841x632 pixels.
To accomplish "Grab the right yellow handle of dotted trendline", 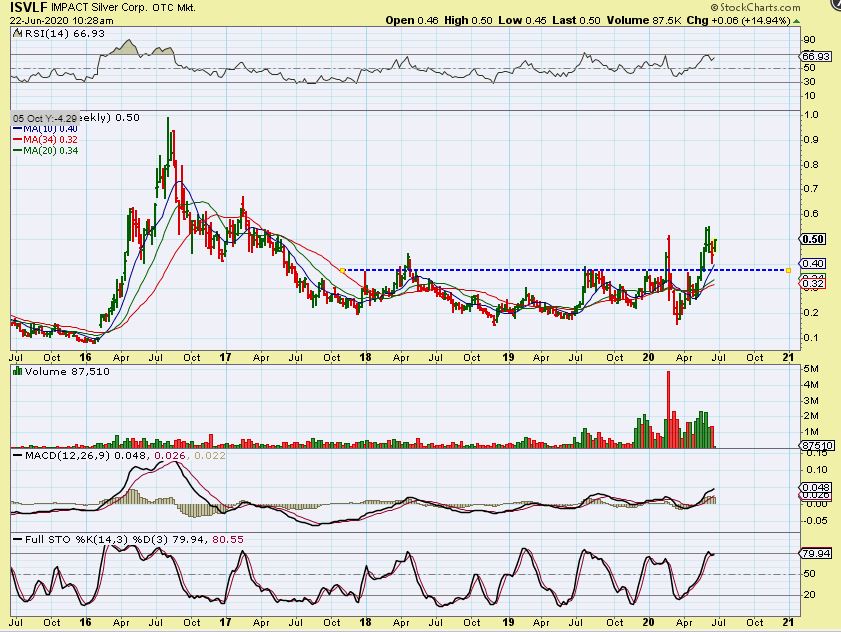I will coord(788,270).
